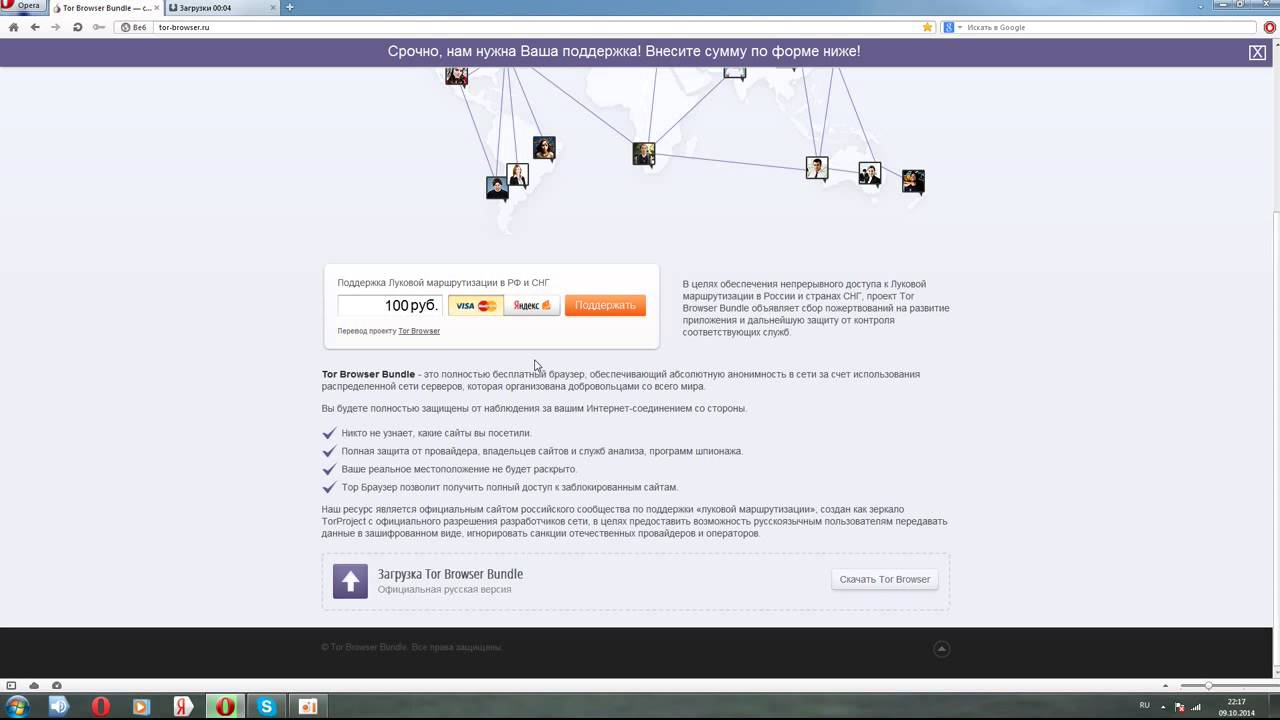Go to the home page icon
Viewport: 1280px width, 720px height.
[13, 27]
